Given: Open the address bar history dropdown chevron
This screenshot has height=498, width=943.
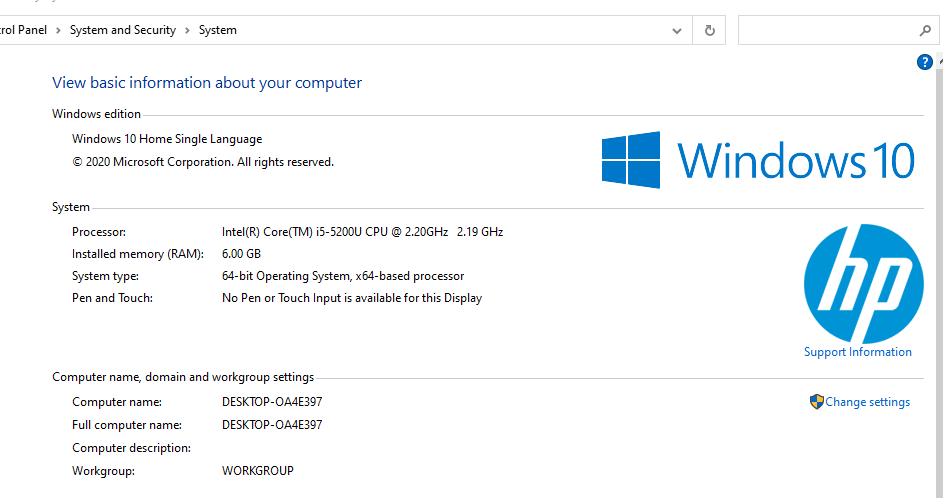Looking at the screenshot, I should [677, 30].
